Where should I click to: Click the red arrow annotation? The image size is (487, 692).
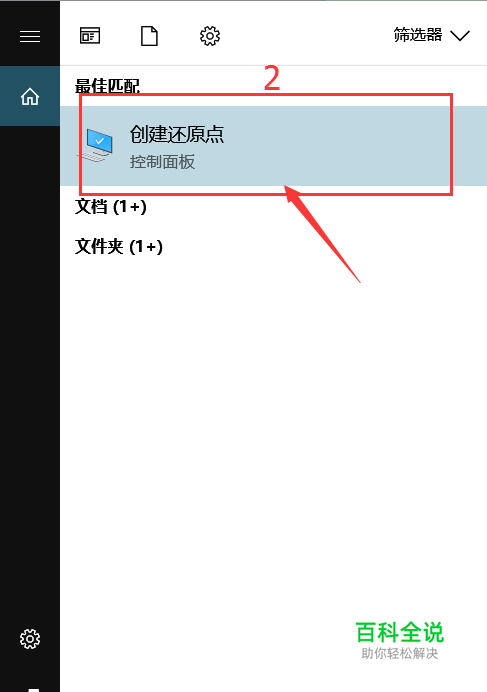(322, 234)
